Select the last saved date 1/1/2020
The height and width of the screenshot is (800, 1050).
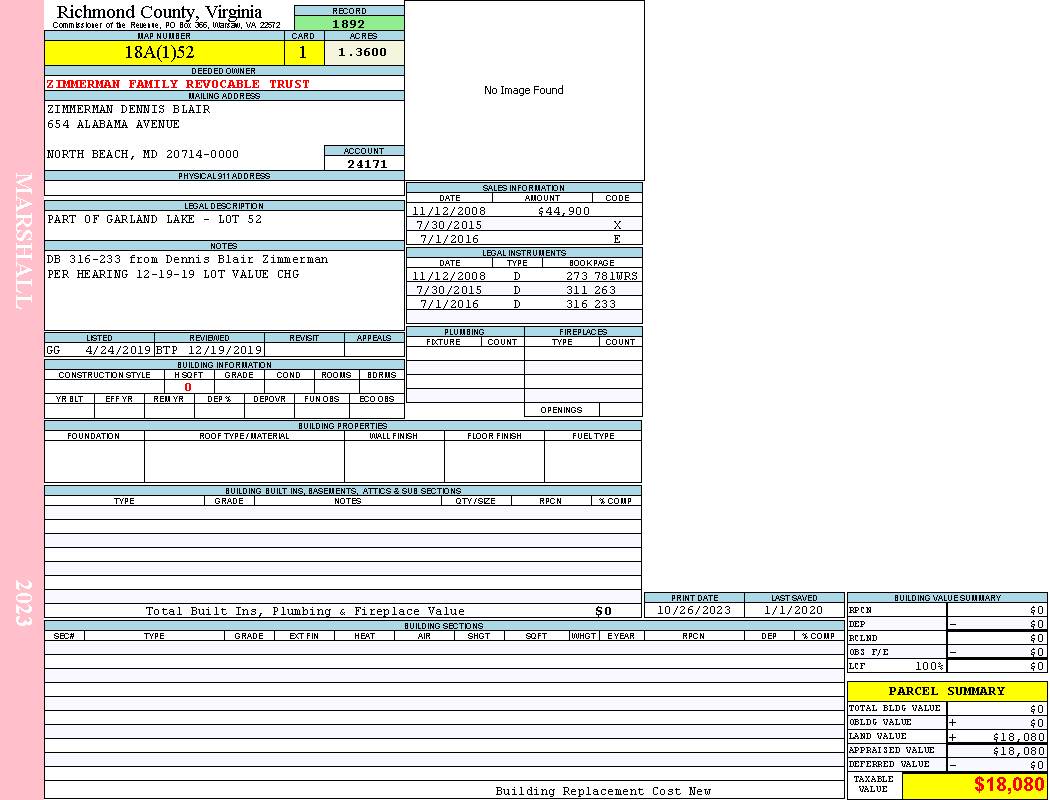point(793,610)
